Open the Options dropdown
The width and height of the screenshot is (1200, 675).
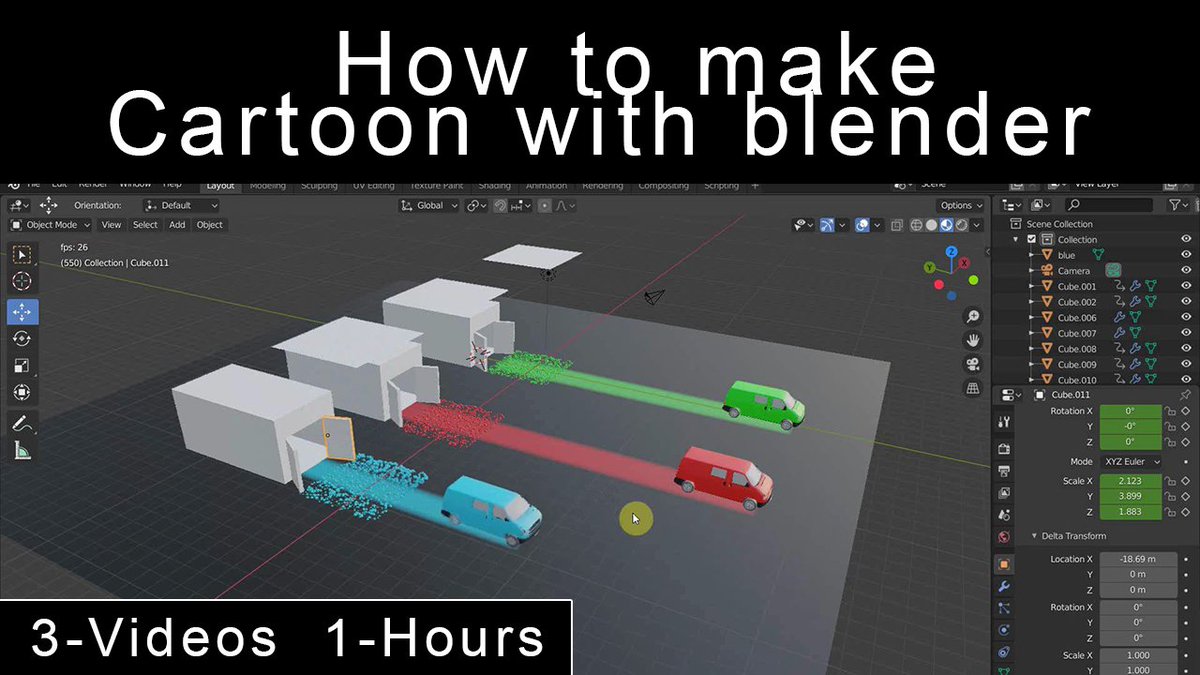click(961, 205)
